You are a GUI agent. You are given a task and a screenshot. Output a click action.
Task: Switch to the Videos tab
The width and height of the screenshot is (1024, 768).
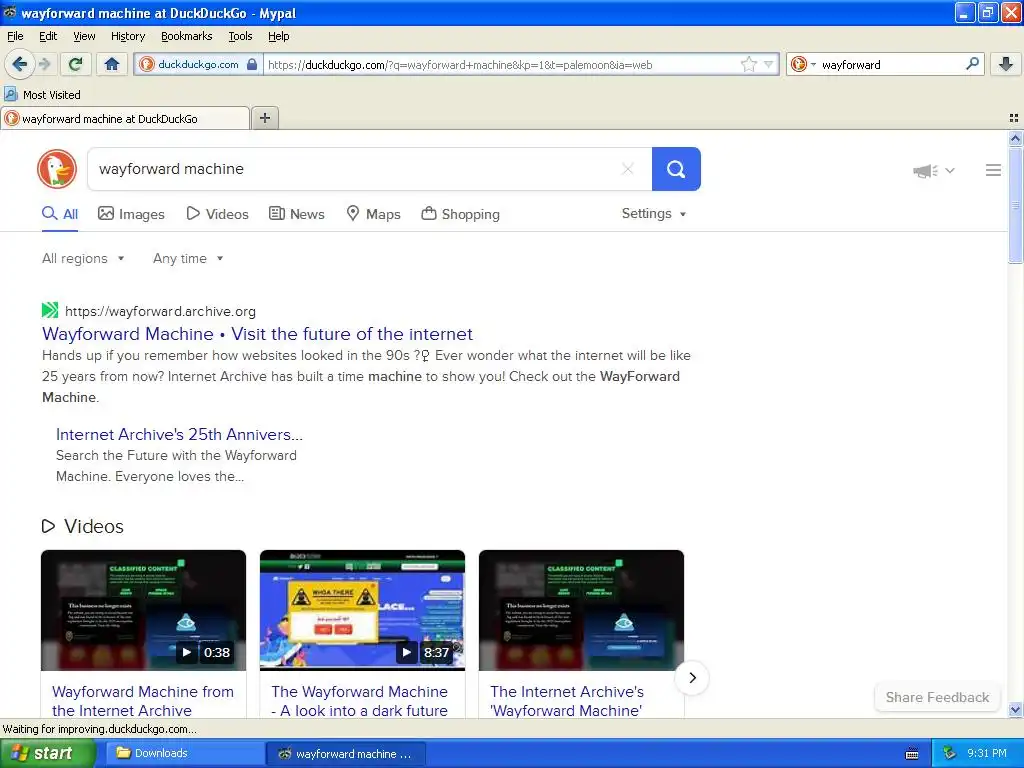pos(217,214)
